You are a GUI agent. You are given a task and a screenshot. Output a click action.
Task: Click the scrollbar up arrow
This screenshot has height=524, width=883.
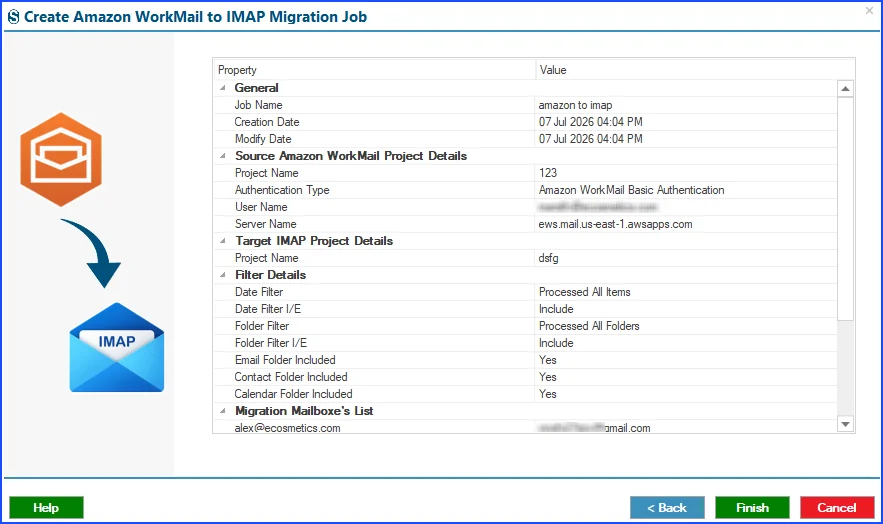[845, 88]
